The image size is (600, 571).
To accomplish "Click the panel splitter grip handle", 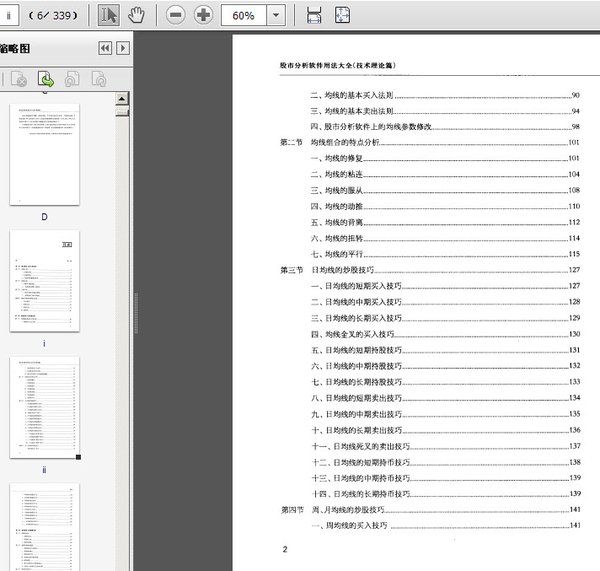I will [136, 313].
